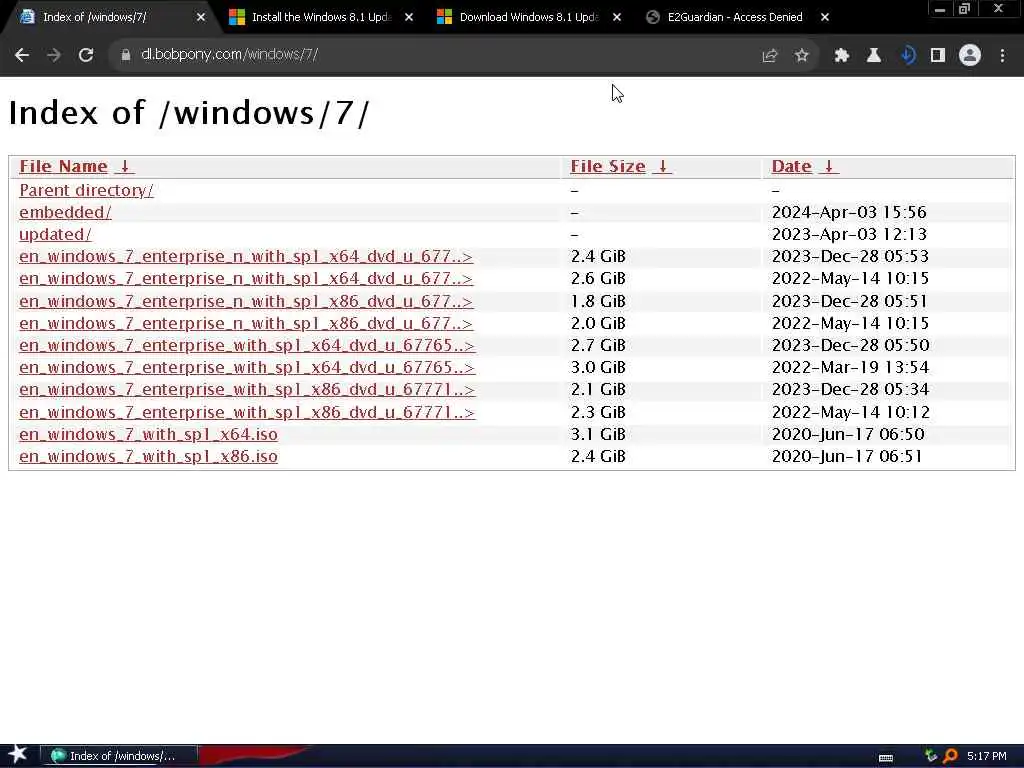The height and width of the screenshot is (768, 1024).
Task: Click the 3.1 GiB file size cell
Action: 598,435
